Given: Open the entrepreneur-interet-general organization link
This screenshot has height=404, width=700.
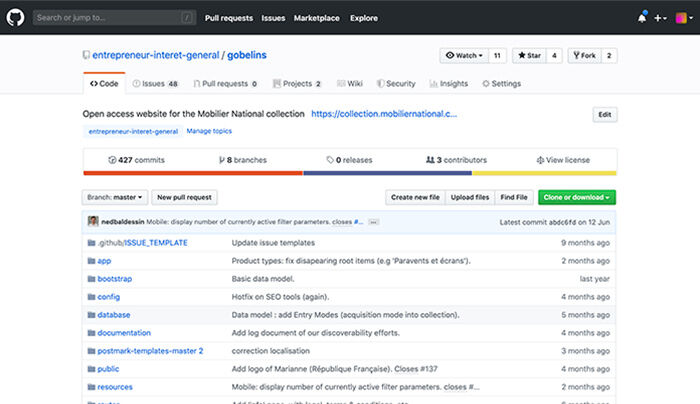Looking at the screenshot, I should pos(155,55).
